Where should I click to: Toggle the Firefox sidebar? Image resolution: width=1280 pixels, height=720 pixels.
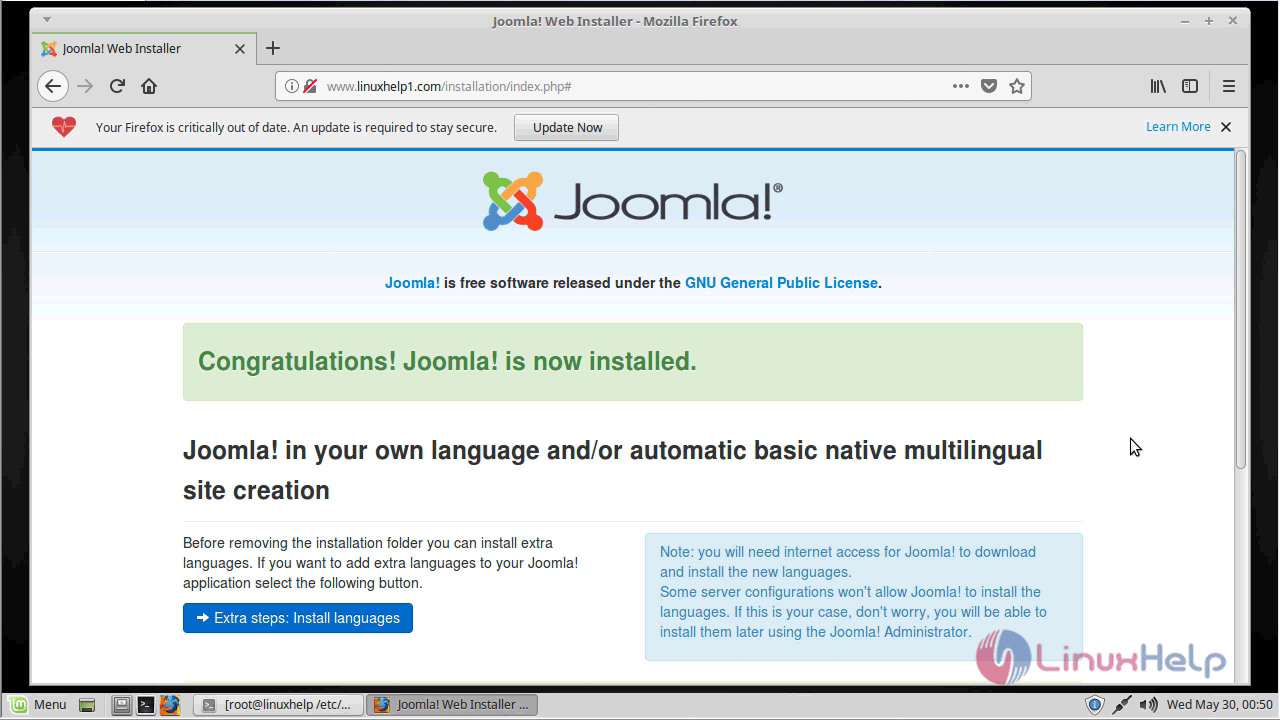click(1190, 86)
